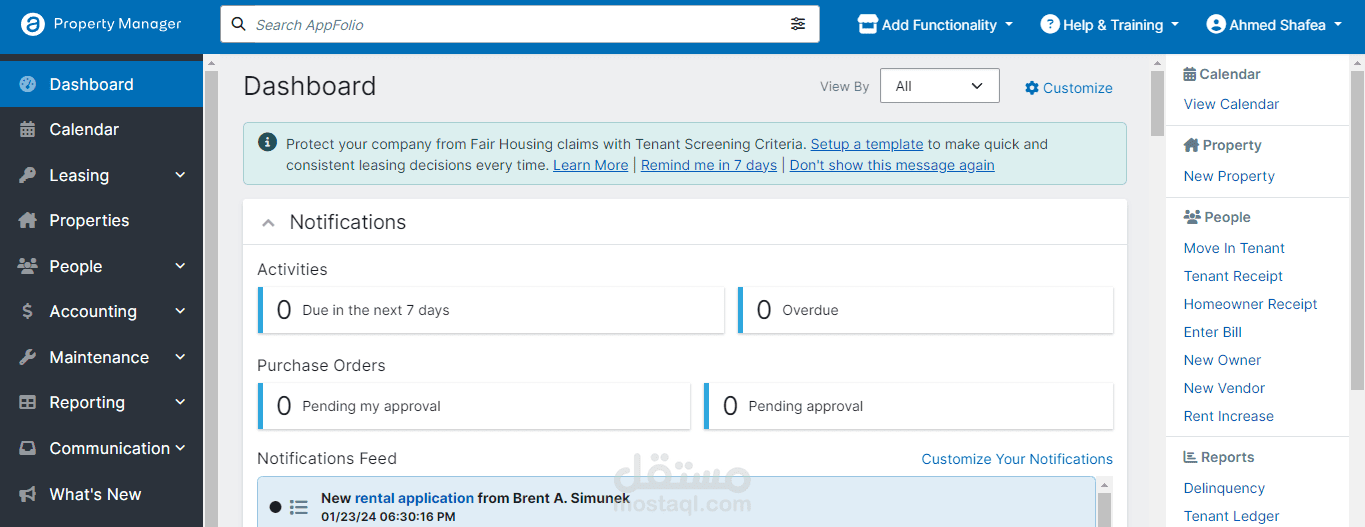Click Customize Your Notifications link
Image resolution: width=1365 pixels, height=527 pixels.
click(x=1017, y=459)
